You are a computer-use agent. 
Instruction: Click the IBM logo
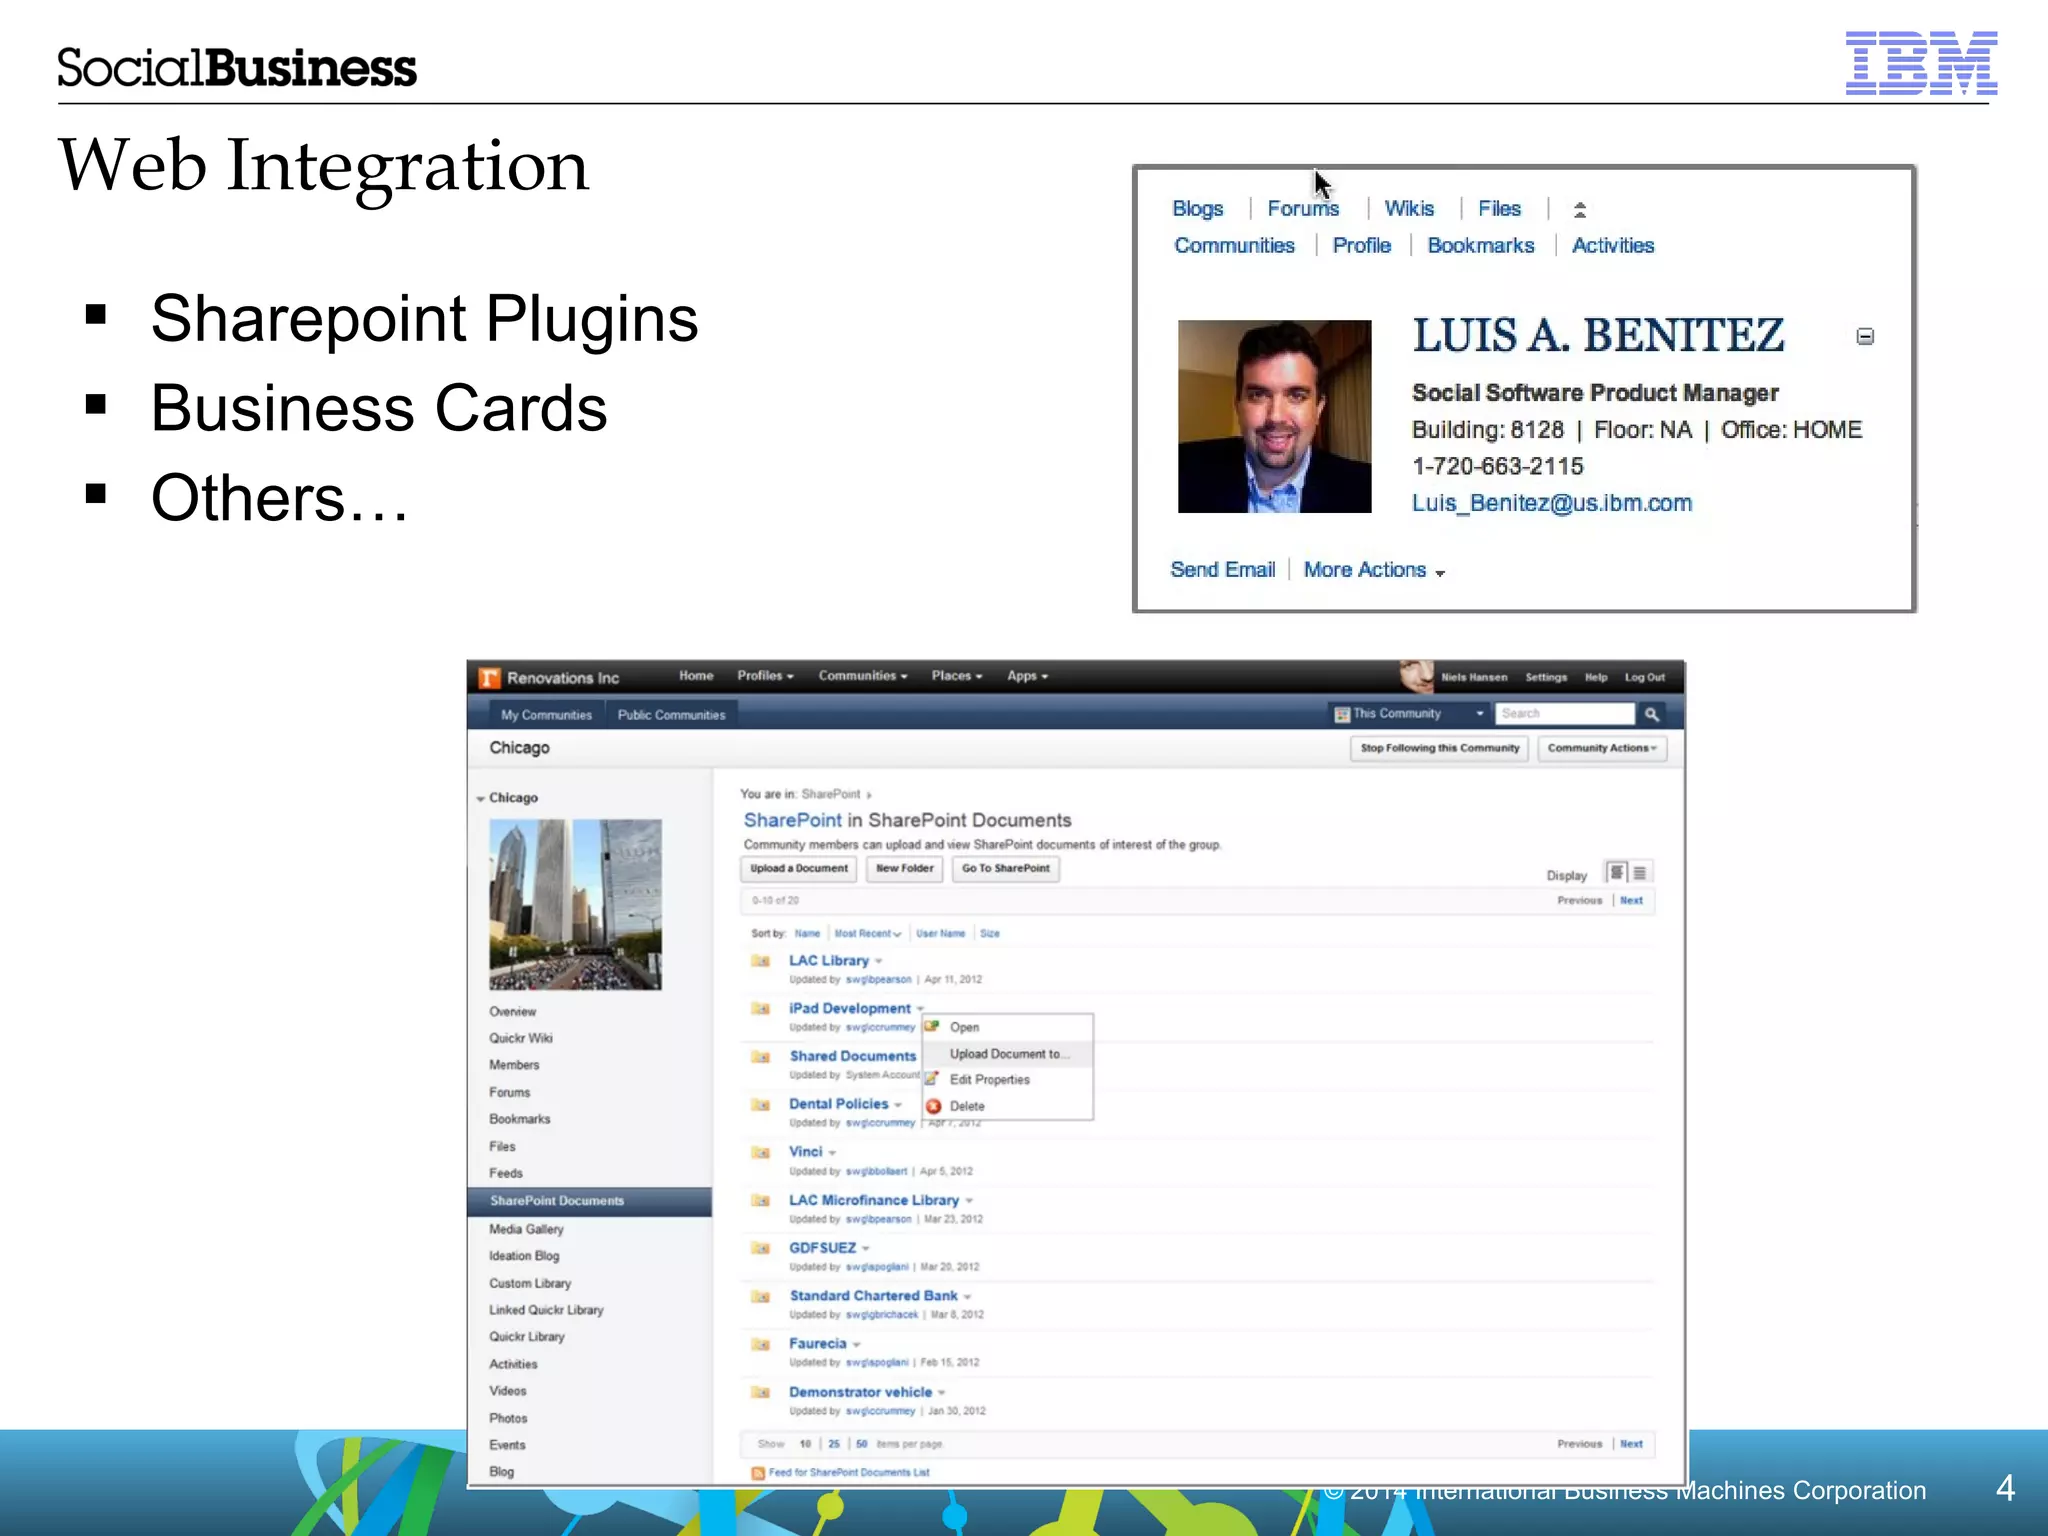coord(1921,63)
